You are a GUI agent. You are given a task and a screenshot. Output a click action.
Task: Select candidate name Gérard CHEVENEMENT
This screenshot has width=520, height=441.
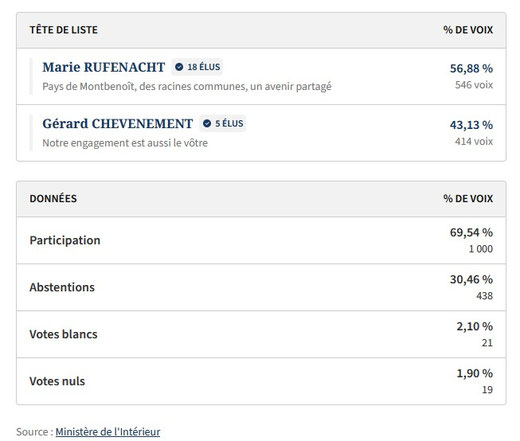pos(118,123)
